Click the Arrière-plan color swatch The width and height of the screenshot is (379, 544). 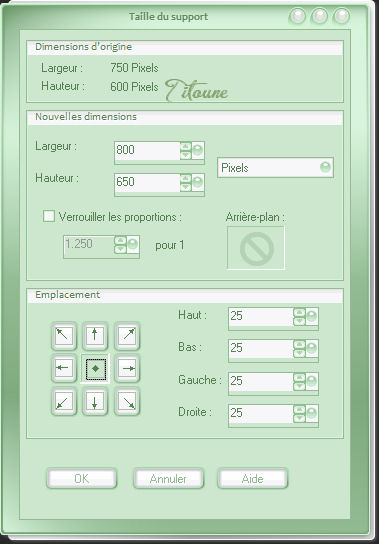256,248
